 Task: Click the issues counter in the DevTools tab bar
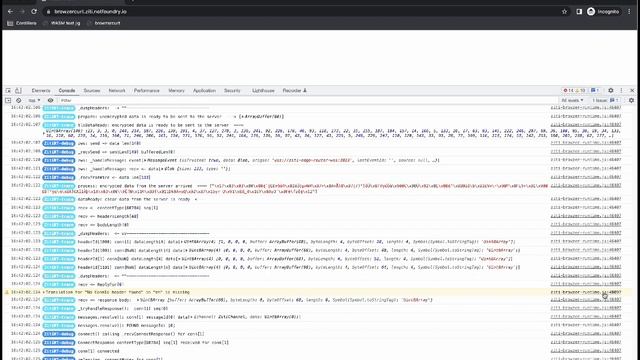pyautogui.click(x=595, y=91)
